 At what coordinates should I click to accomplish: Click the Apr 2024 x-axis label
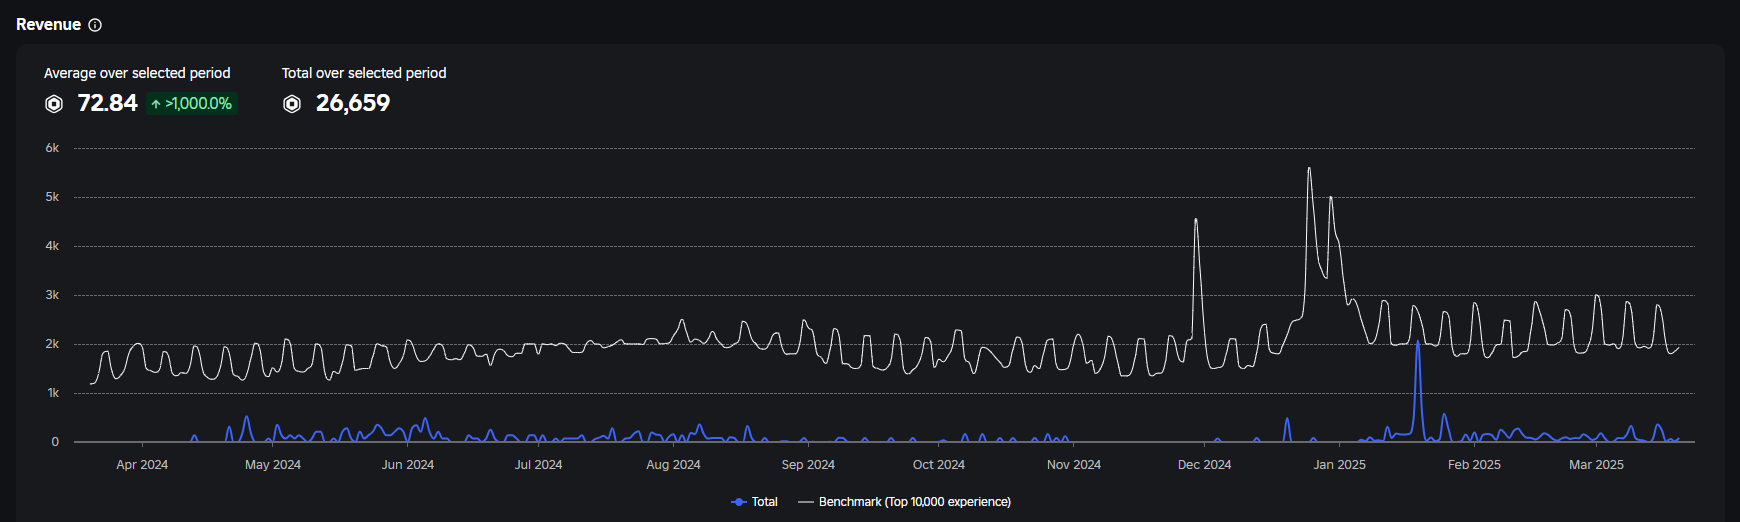click(x=142, y=465)
